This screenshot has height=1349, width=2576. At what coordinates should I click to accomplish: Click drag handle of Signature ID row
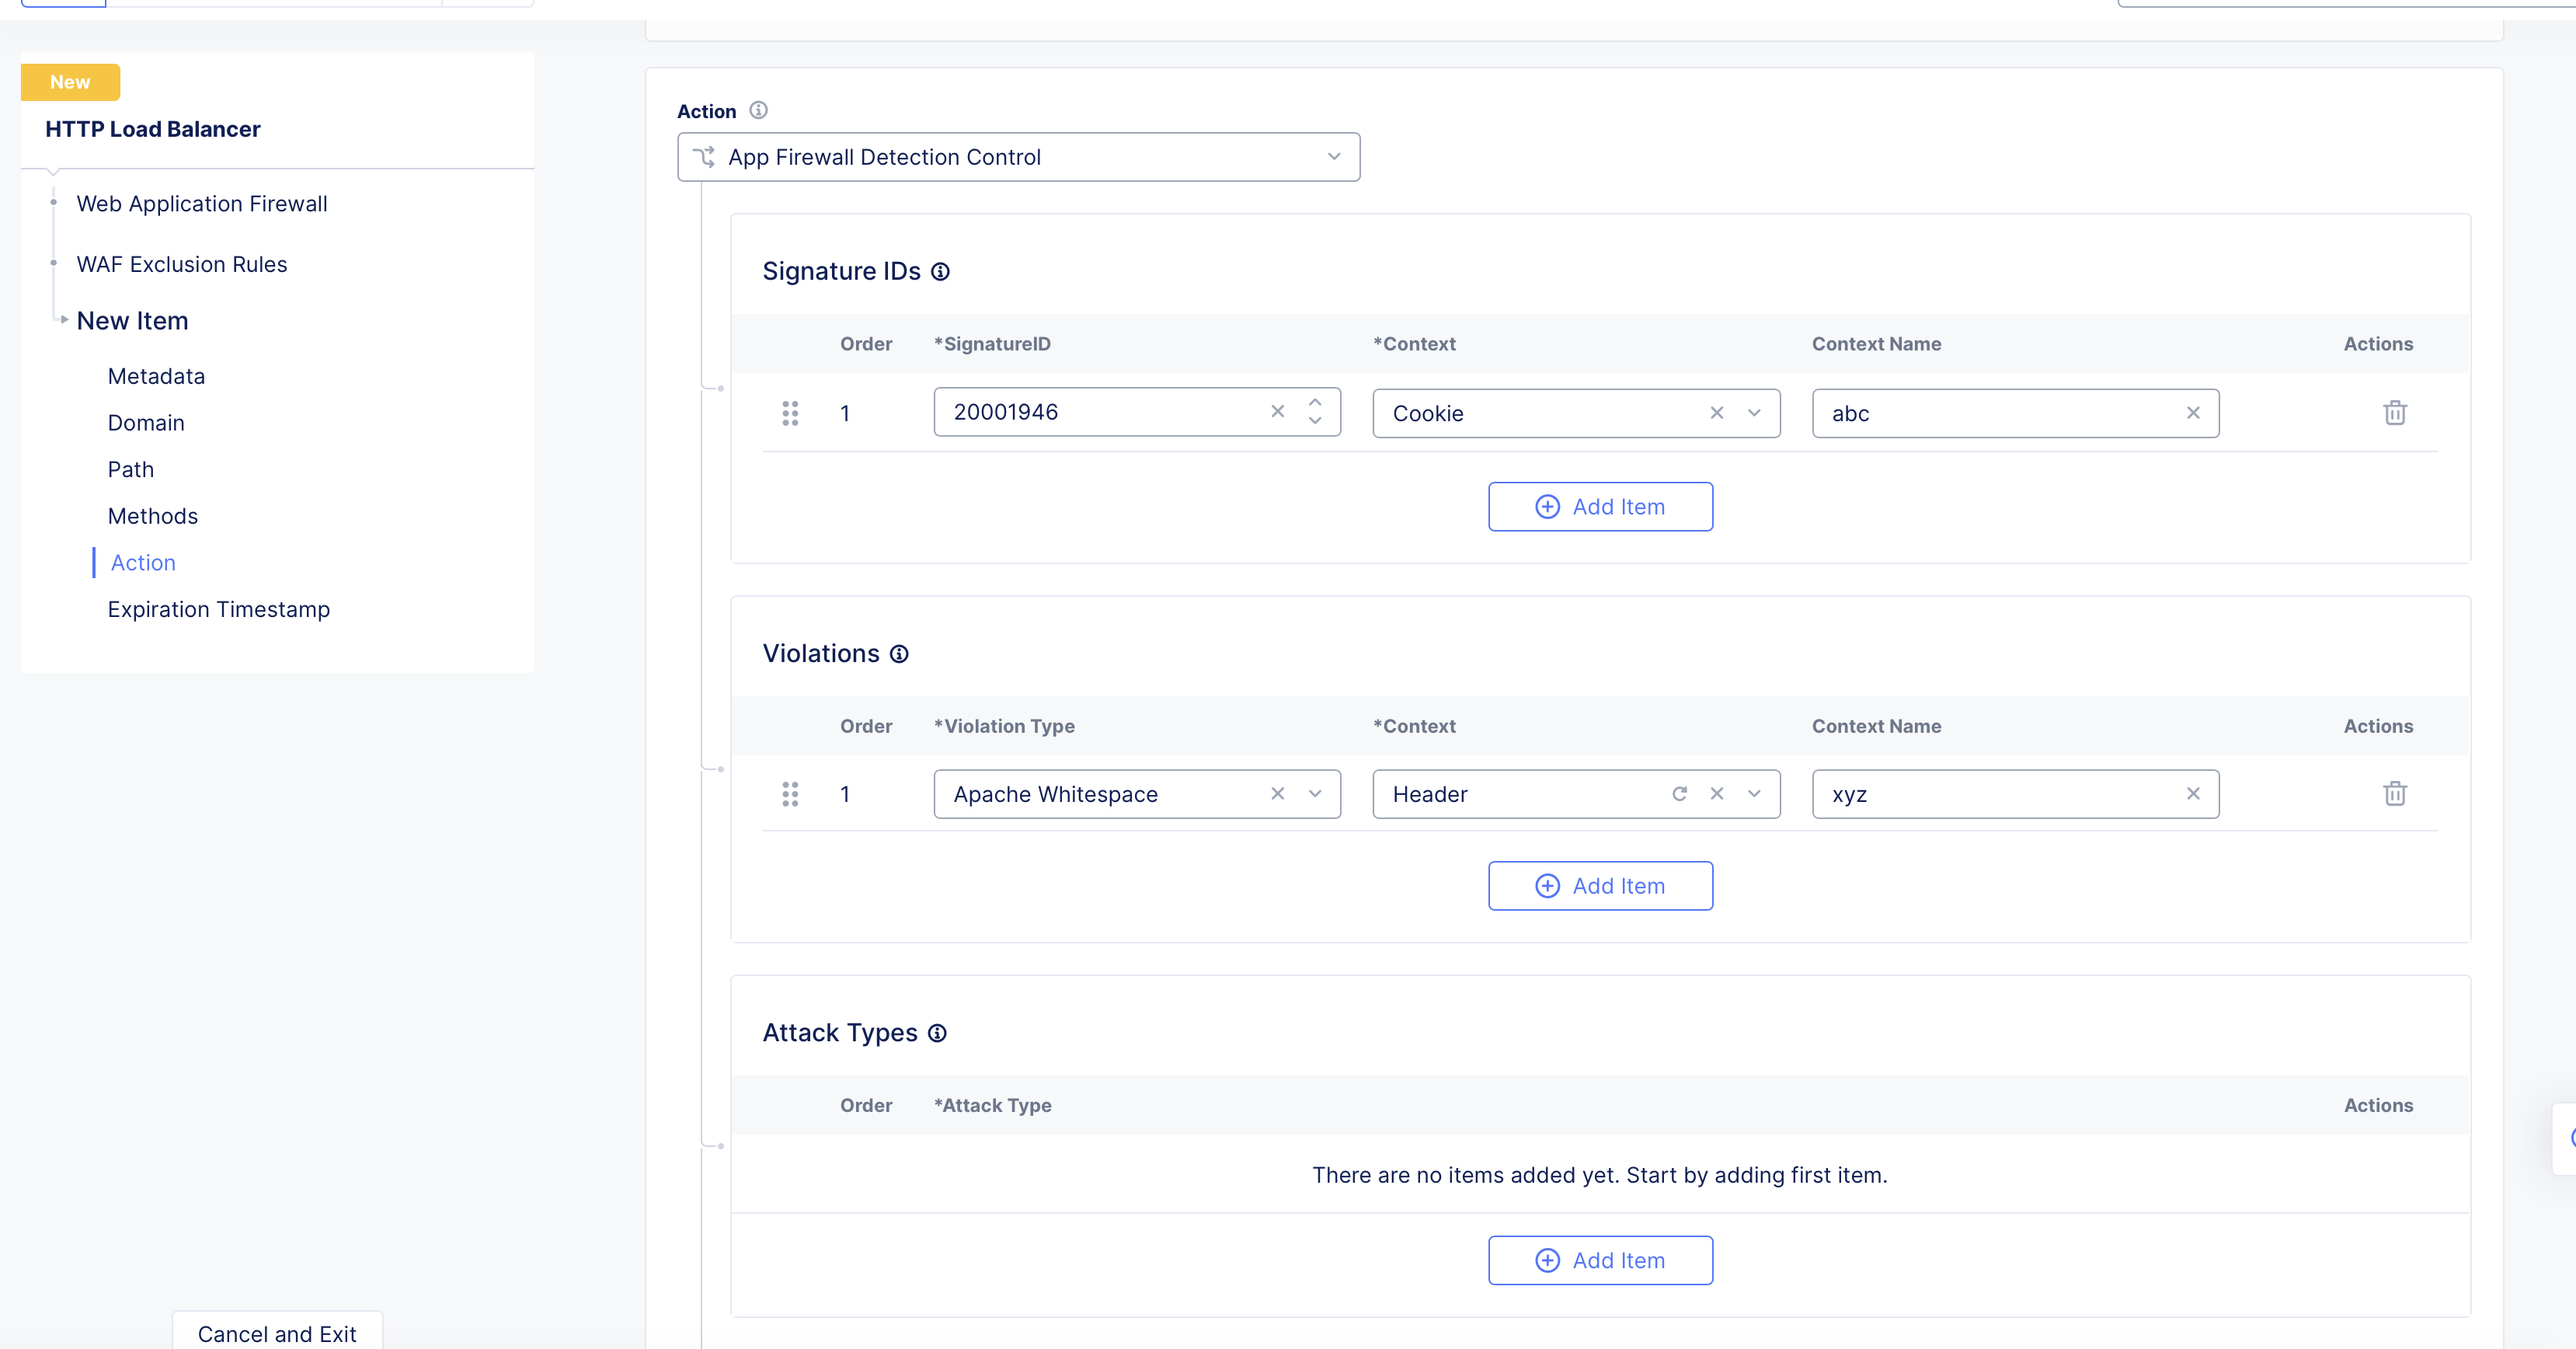[x=790, y=413]
